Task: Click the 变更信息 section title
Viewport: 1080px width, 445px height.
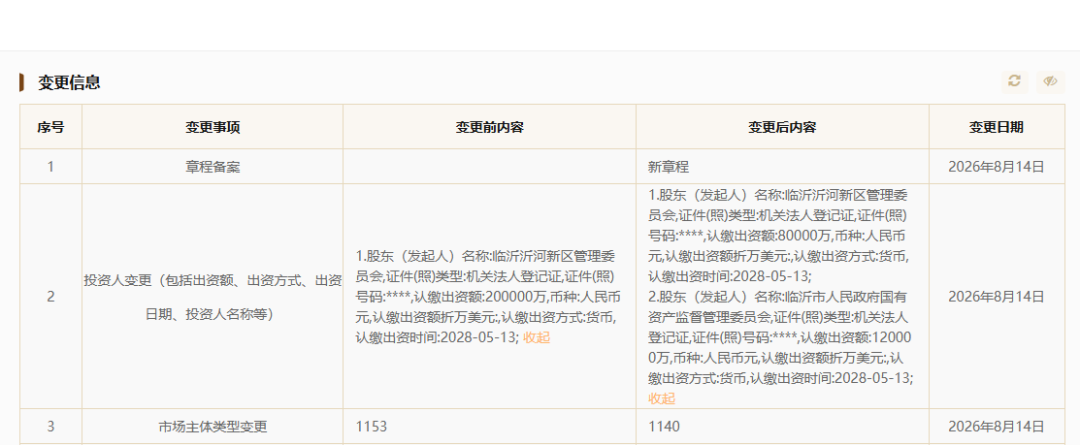Action: click(x=69, y=83)
